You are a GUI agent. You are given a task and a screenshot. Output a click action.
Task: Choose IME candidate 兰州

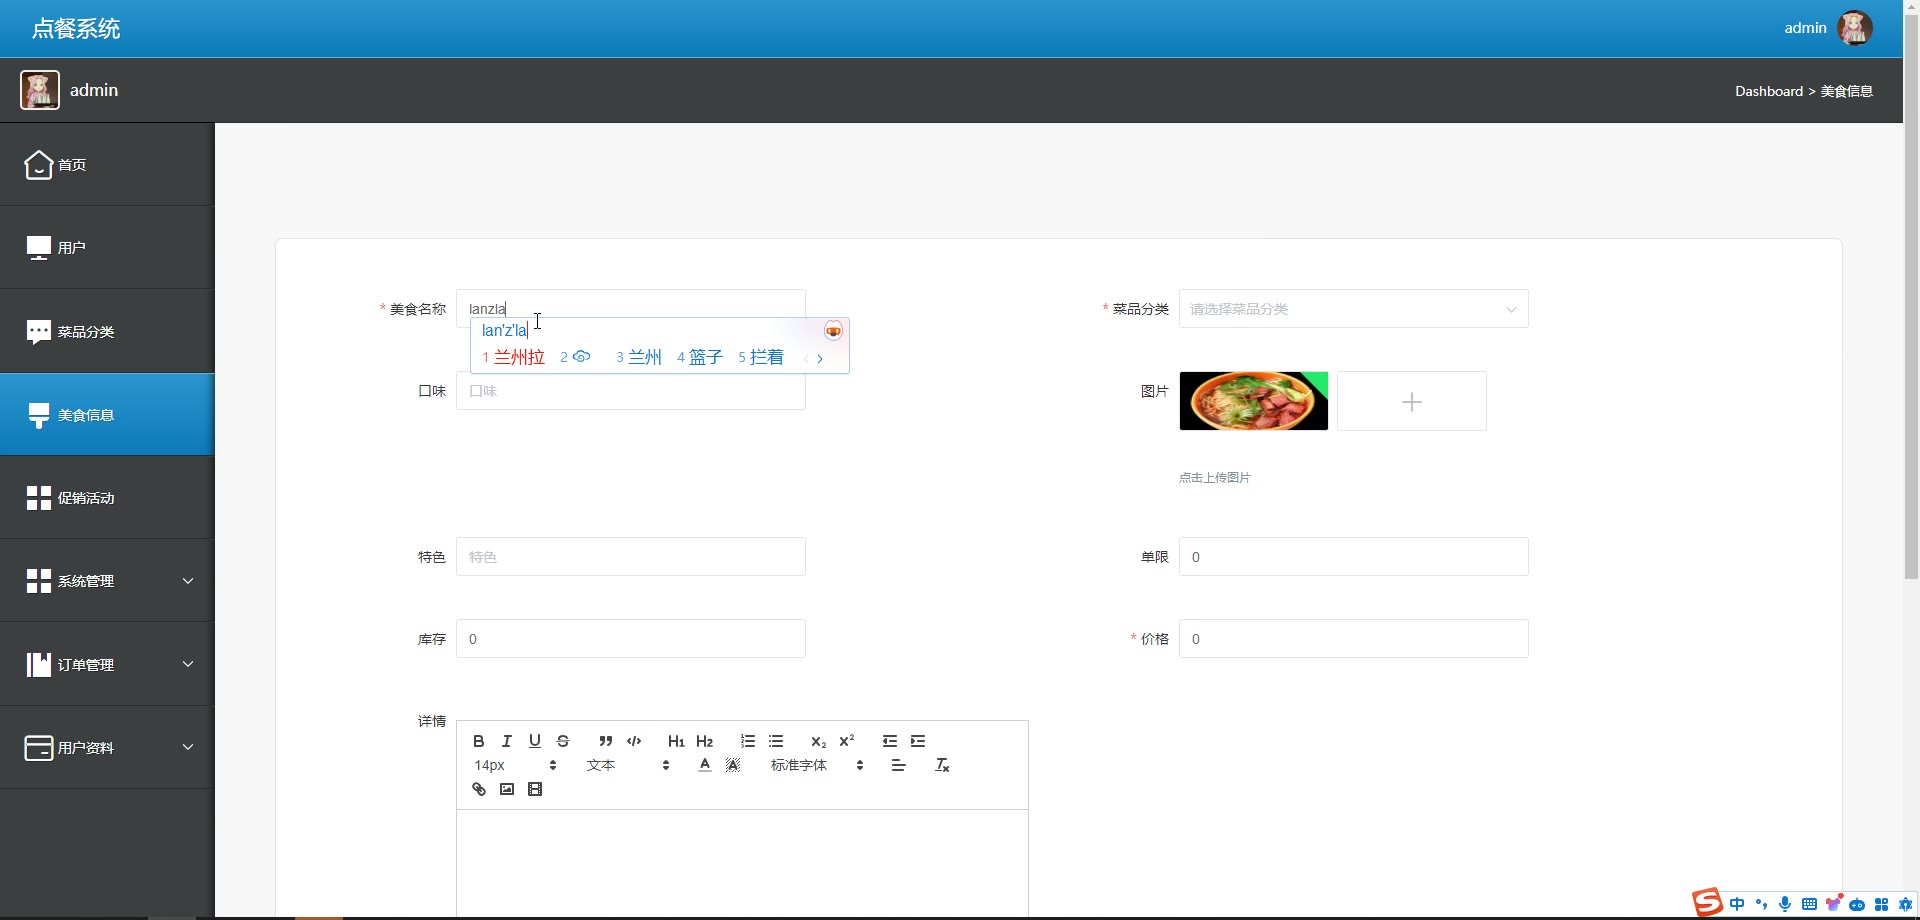[x=639, y=357]
